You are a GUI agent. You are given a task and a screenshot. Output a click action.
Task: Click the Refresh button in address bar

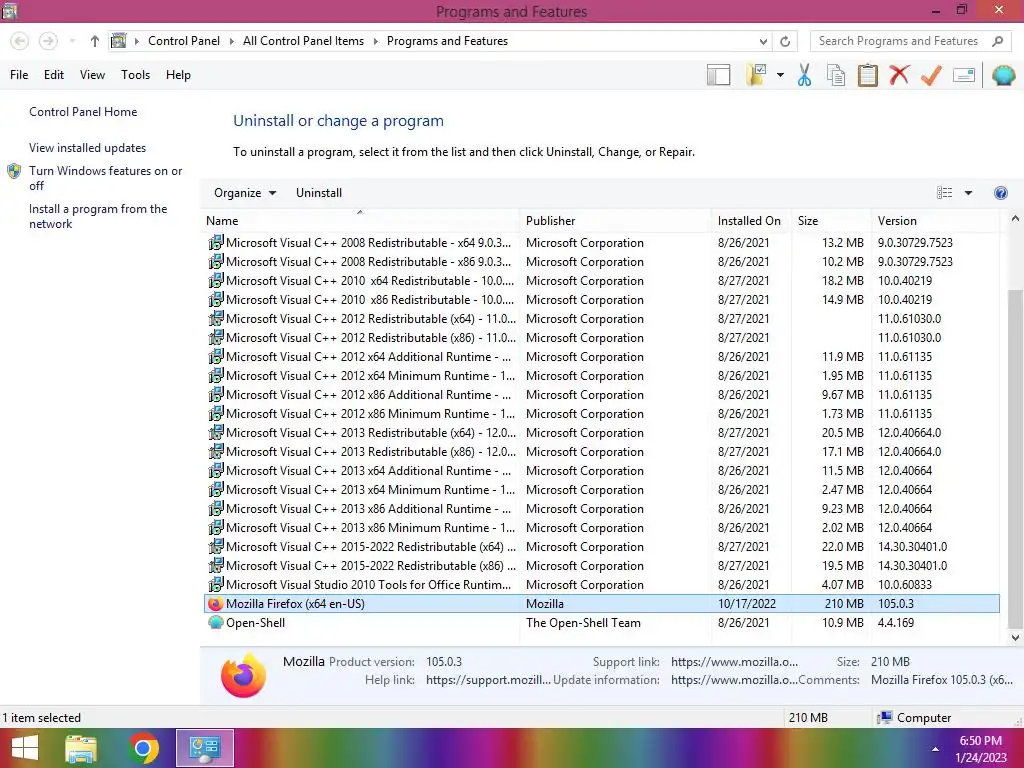click(785, 41)
